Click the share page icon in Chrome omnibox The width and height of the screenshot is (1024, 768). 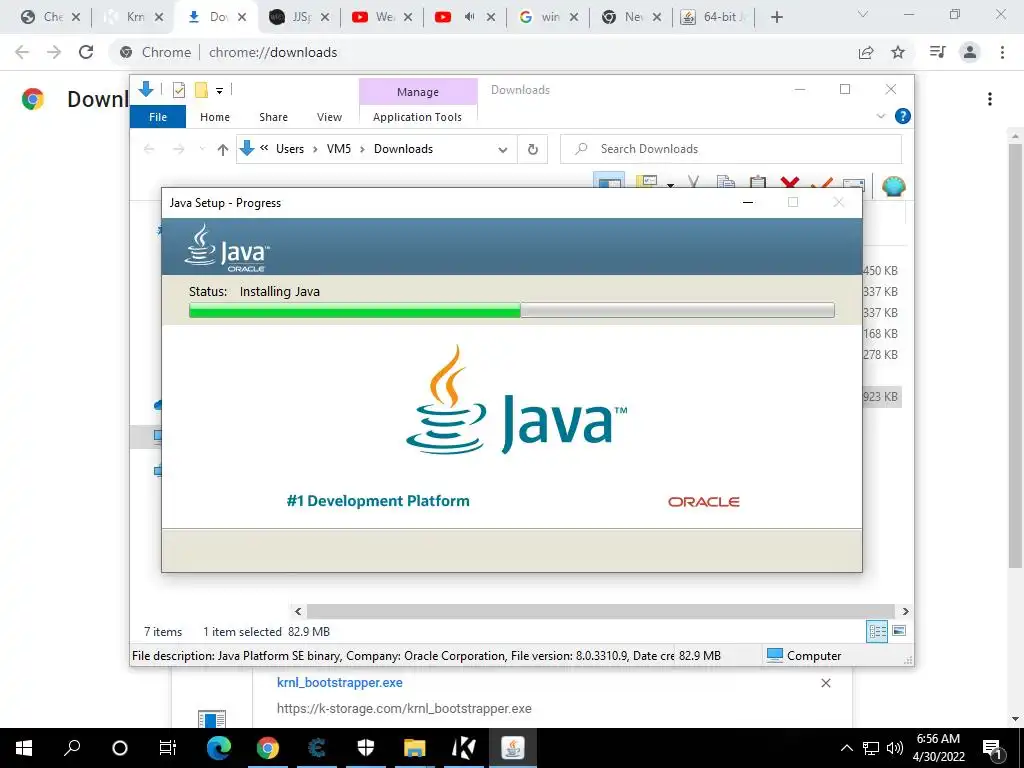pos(866,52)
